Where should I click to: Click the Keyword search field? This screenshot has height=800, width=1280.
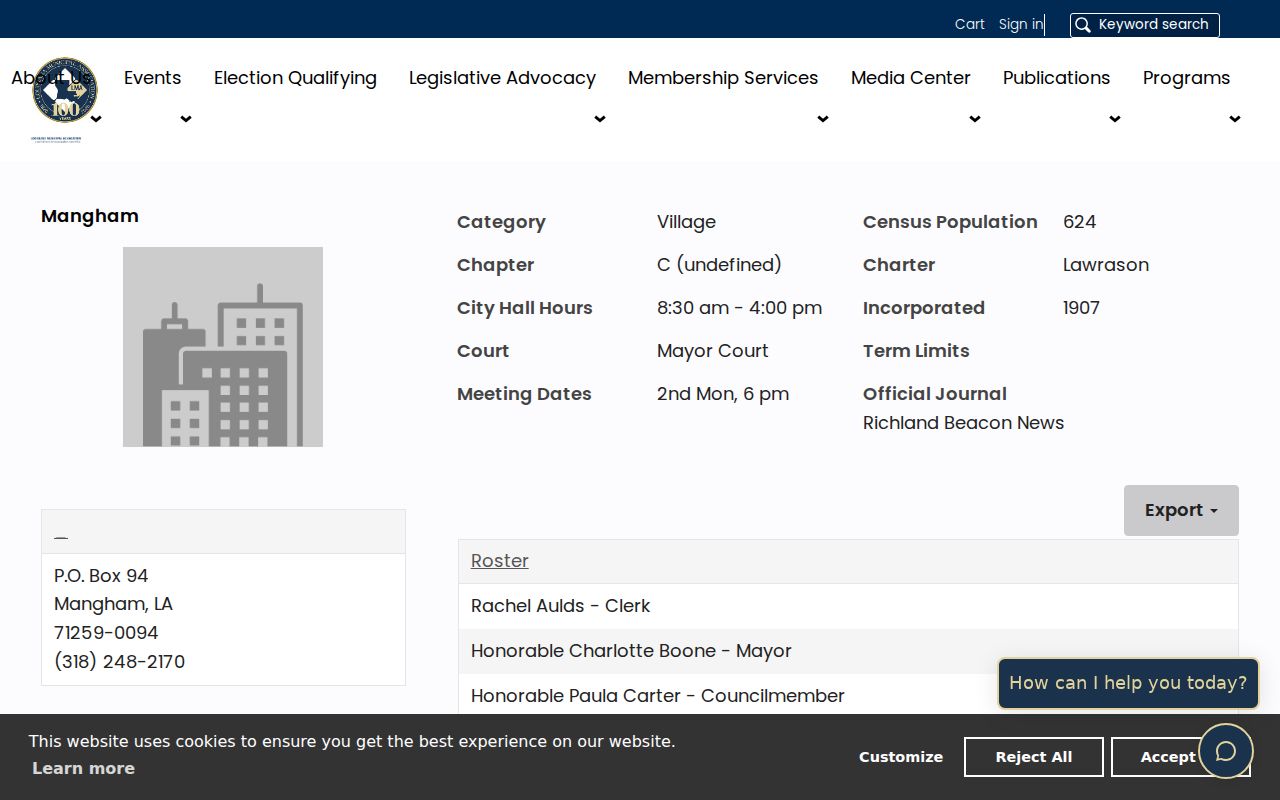tap(1145, 25)
